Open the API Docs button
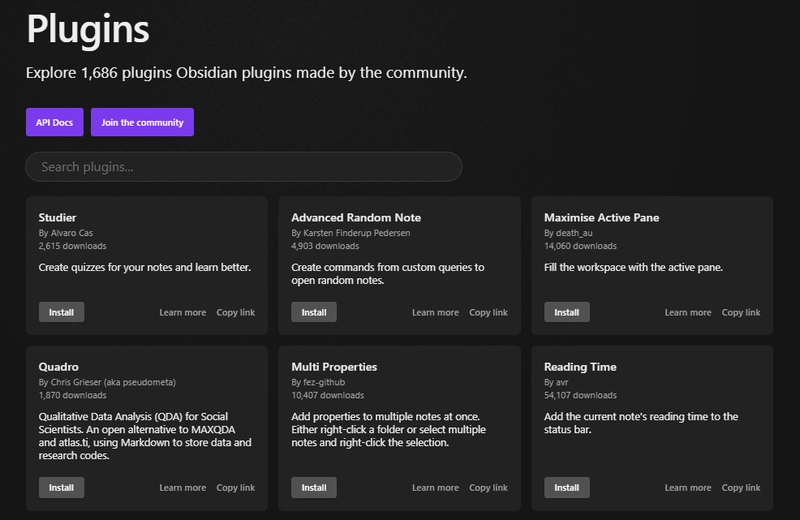Screen dimensions: 800x520 click(55, 122)
